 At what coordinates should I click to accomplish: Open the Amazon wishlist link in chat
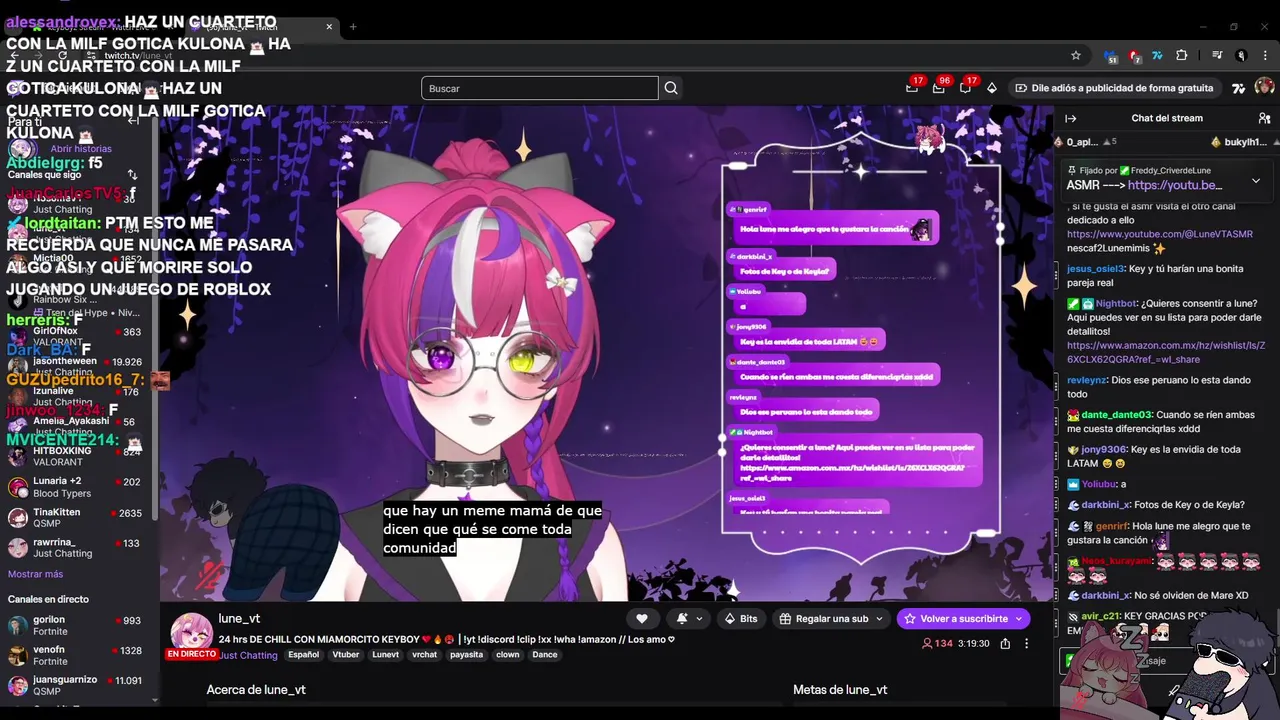tap(1166, 352)
